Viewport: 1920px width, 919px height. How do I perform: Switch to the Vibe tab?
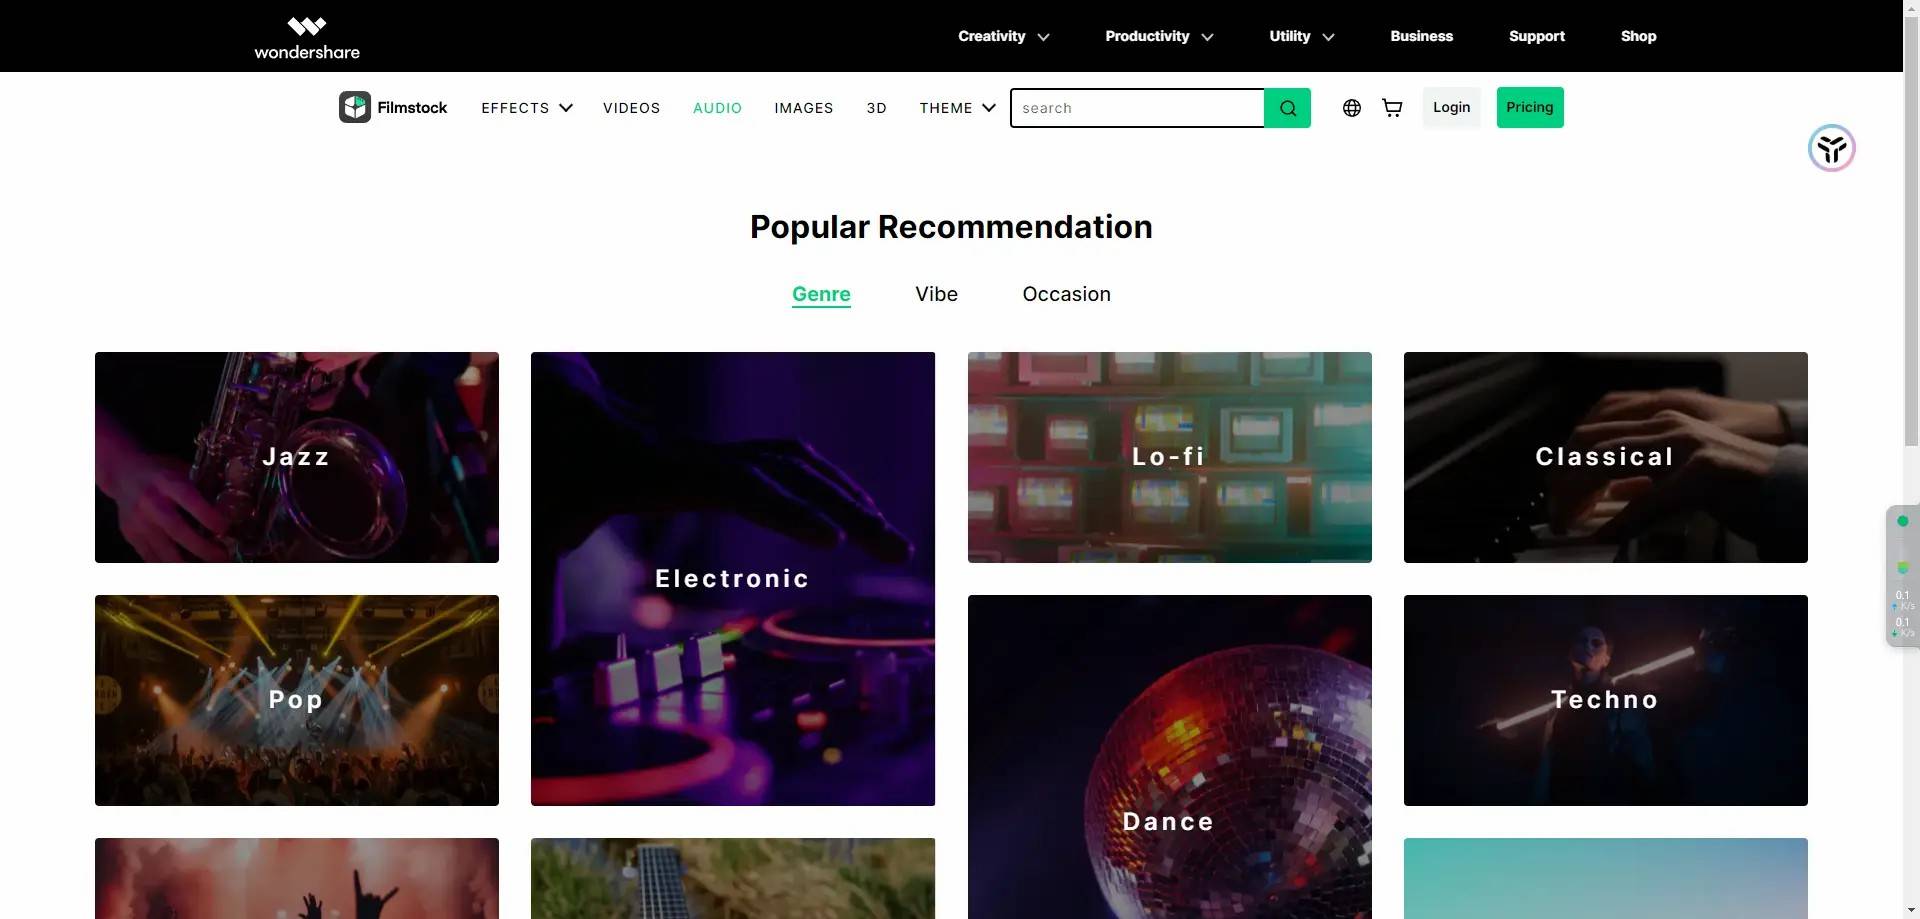(936, 294)
